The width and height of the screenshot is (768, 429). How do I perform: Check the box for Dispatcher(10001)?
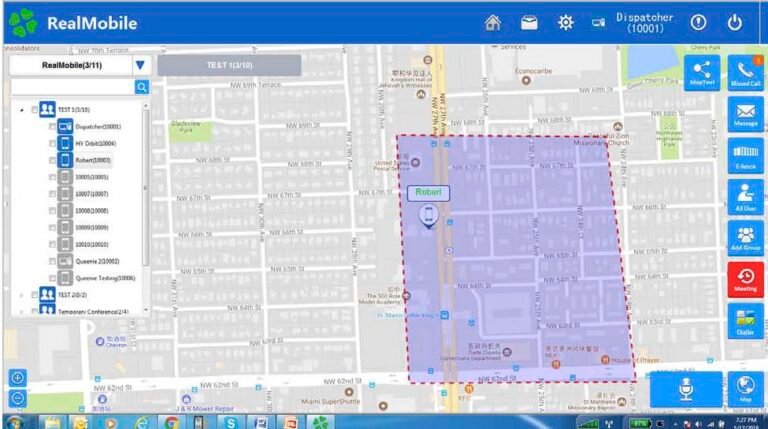tap(52, 127)
